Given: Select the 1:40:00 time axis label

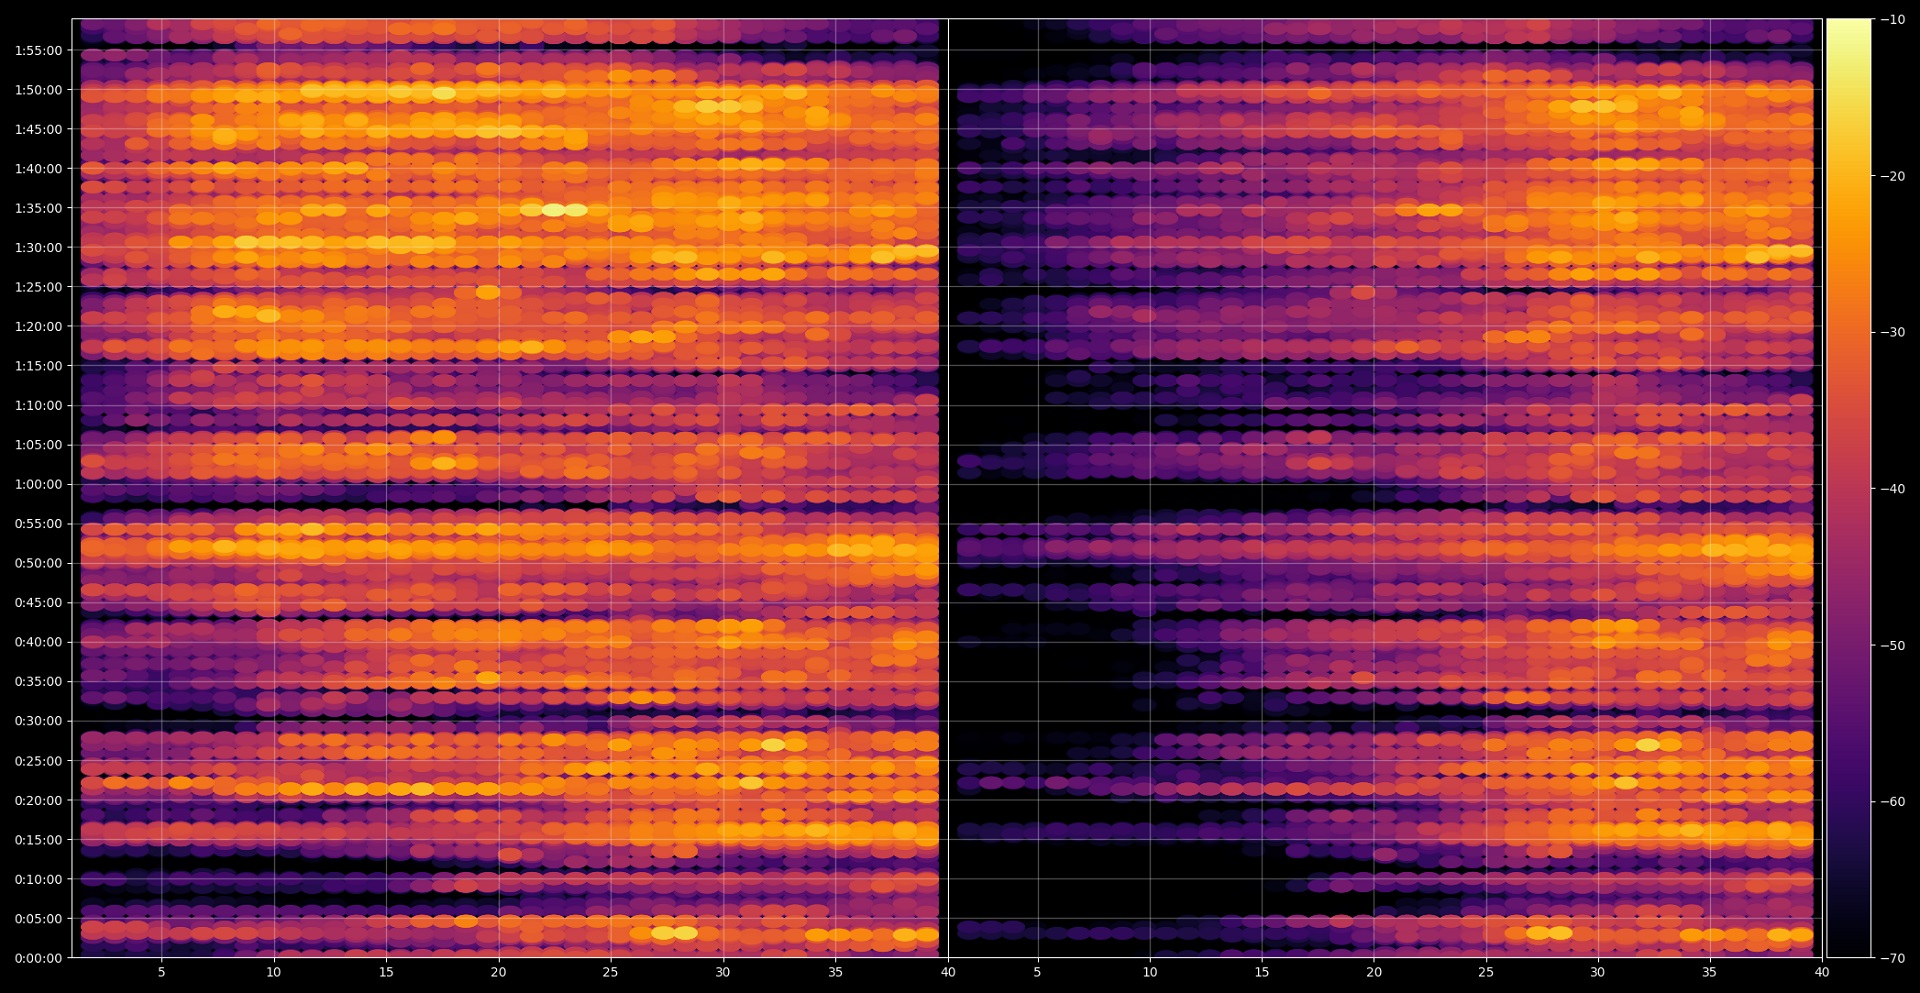Looking at the screenshot, I should 38,169.
